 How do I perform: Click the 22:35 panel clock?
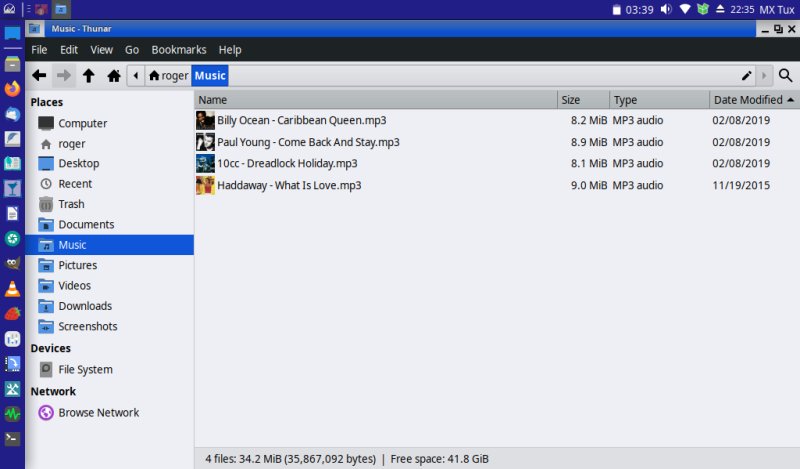pos(742,9)
